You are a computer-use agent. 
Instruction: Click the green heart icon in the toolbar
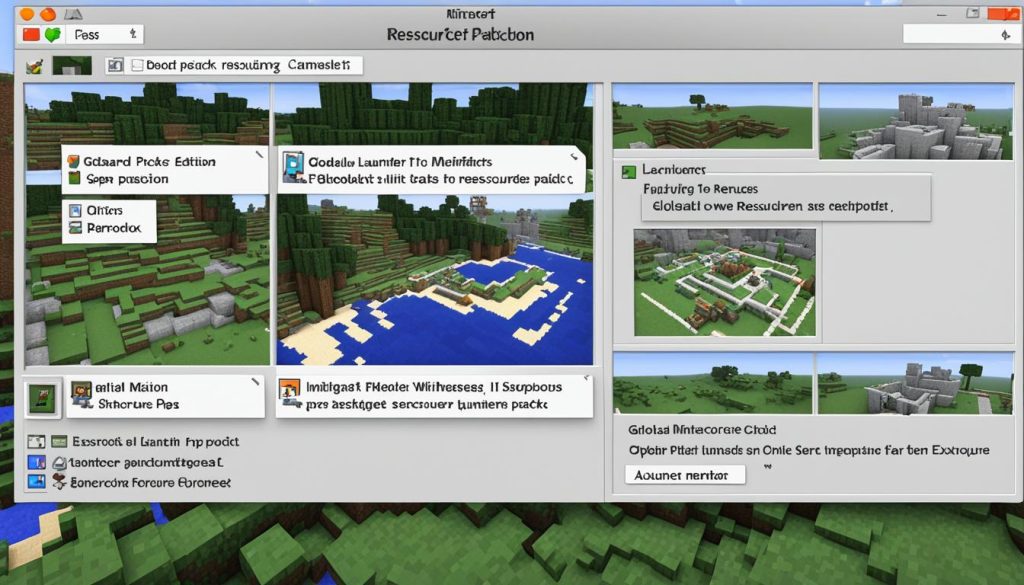[52, 33]
